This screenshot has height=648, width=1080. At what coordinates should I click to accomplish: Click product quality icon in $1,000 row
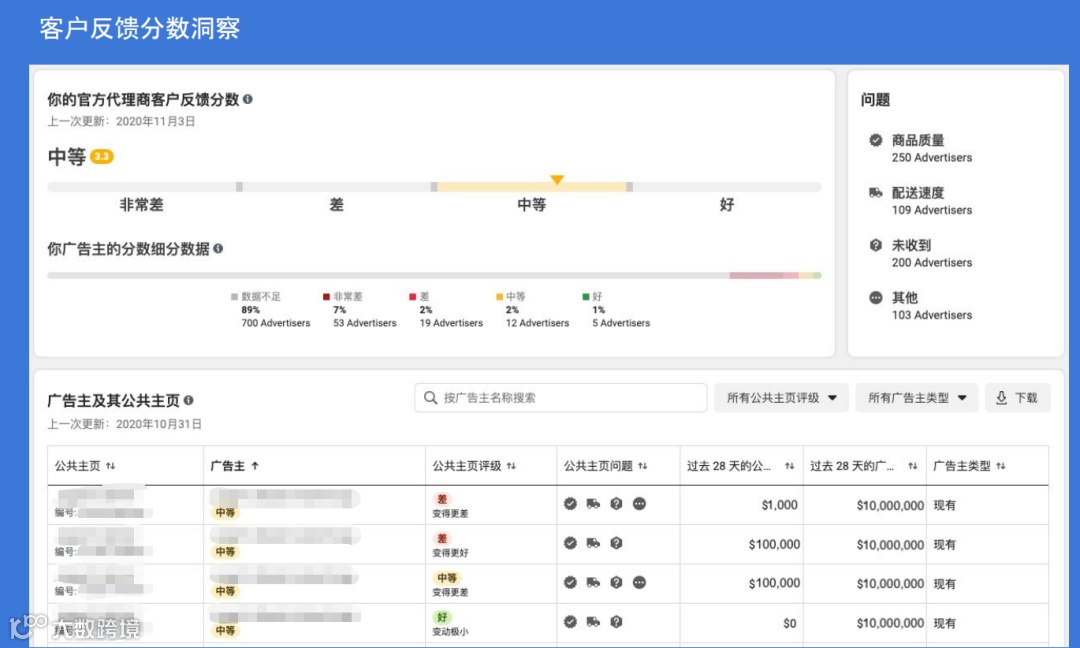[x=570, y=504]
